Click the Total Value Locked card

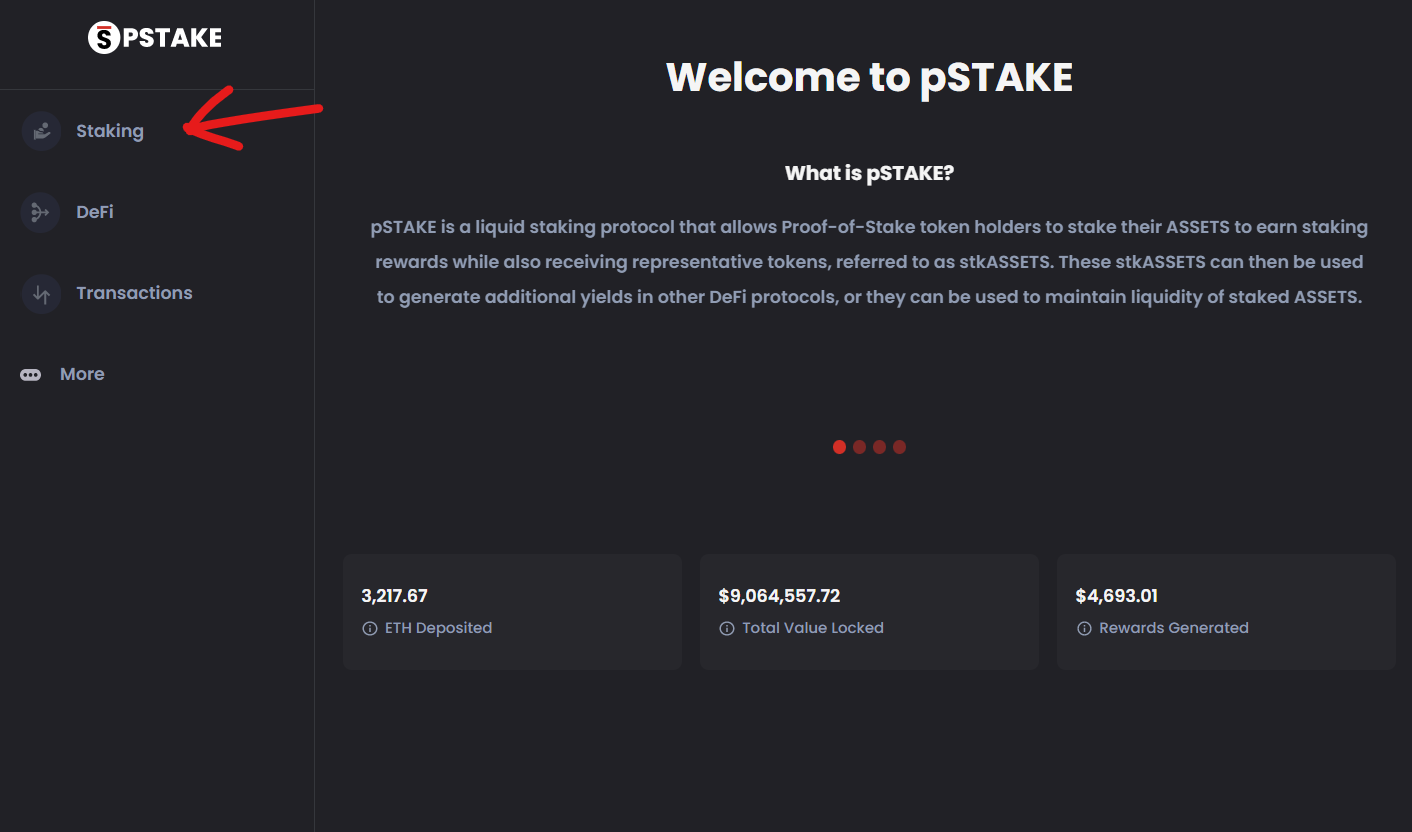click(x=869, y=612)
